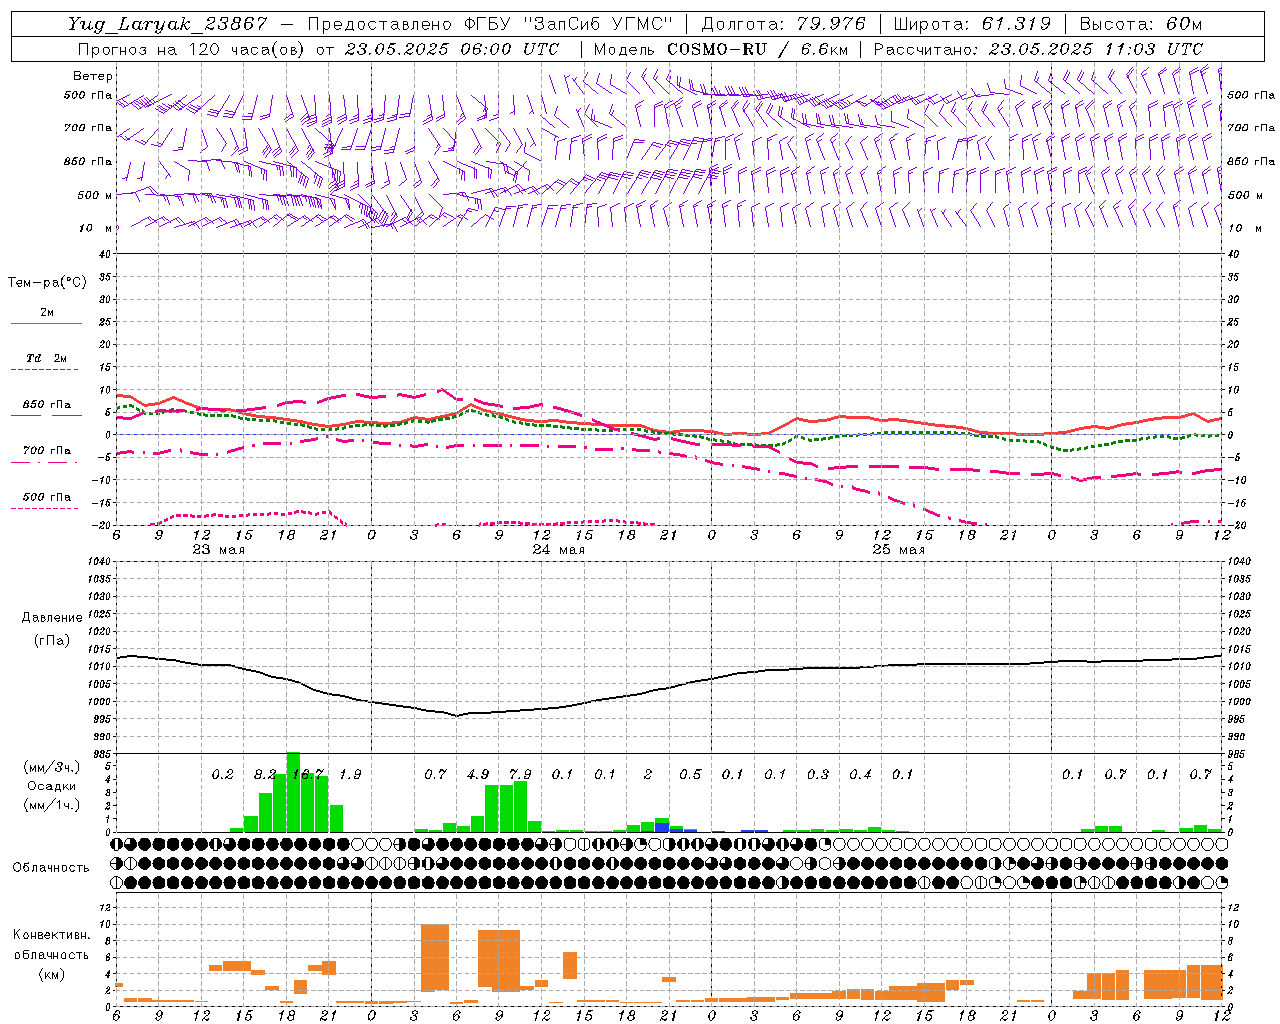The width and height of the screenshot is (1280, 1024).
Task: Click the precipitation value 1.9
Action: click(350, 774)
